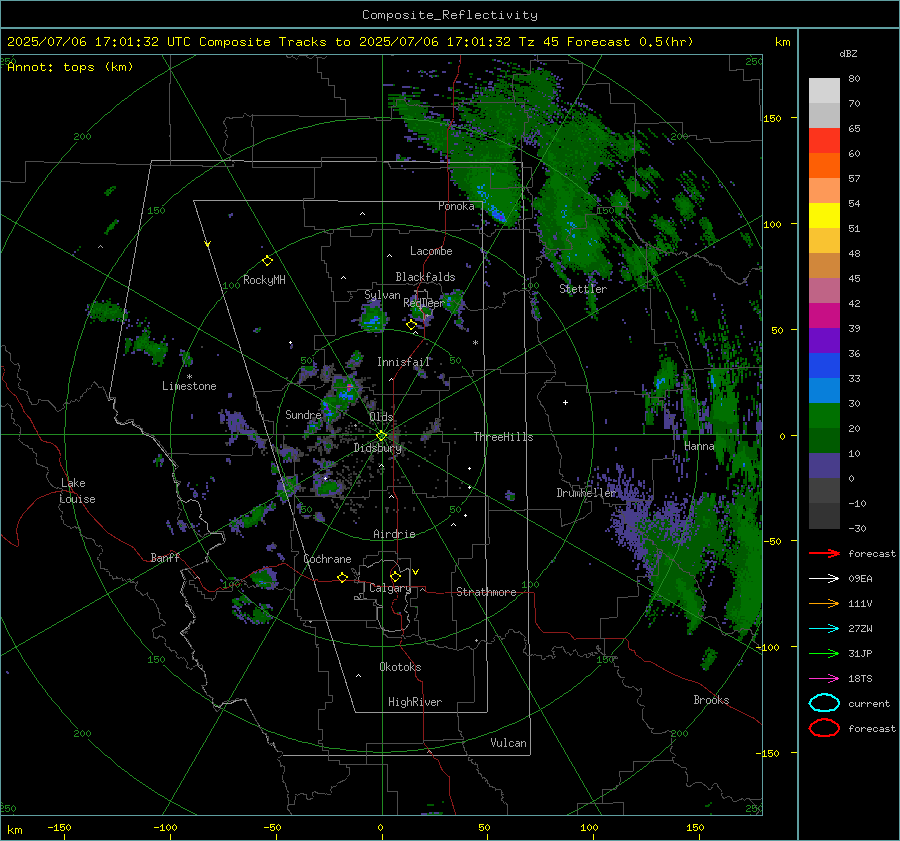This screenshot has height=841, width=900.
Task: Click the orange 111V track arrow
Action: pos(824,603)
